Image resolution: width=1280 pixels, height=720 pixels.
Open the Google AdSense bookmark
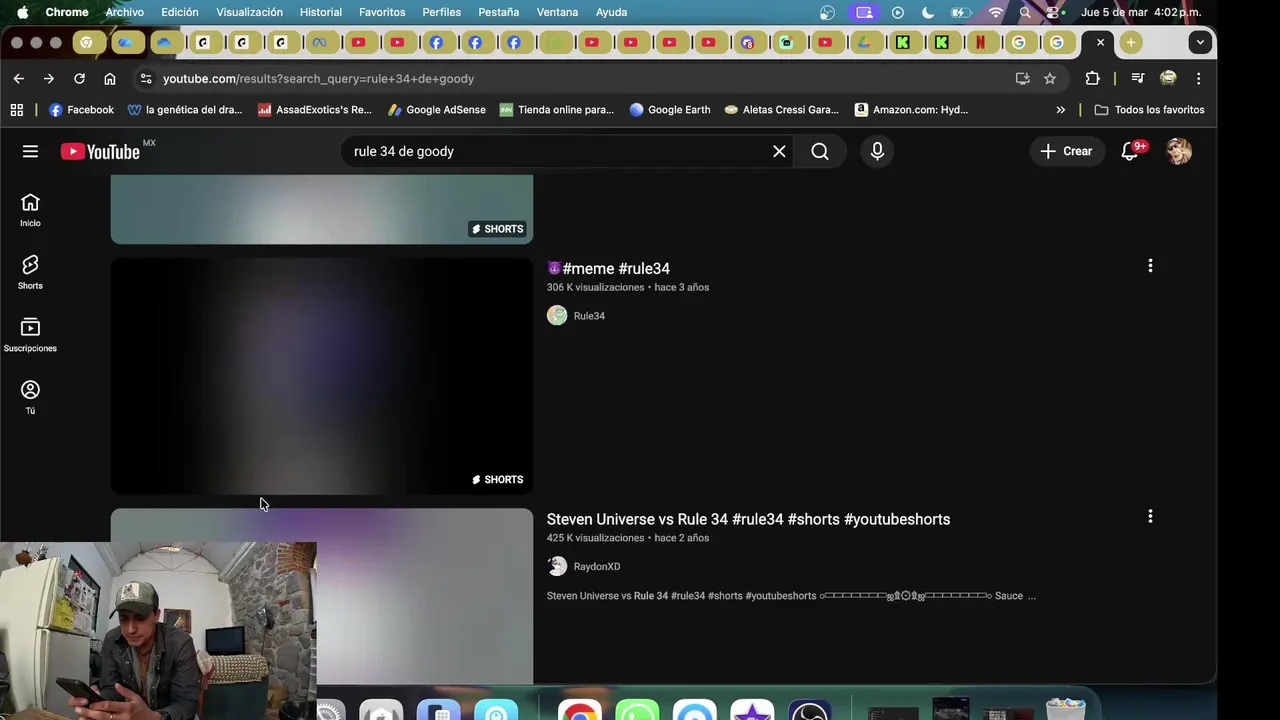tap(436, 110)
